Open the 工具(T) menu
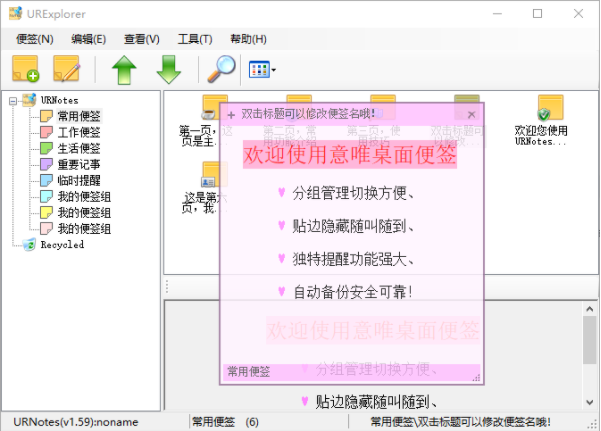Viewport: 601px width, 431px height. 195,39
